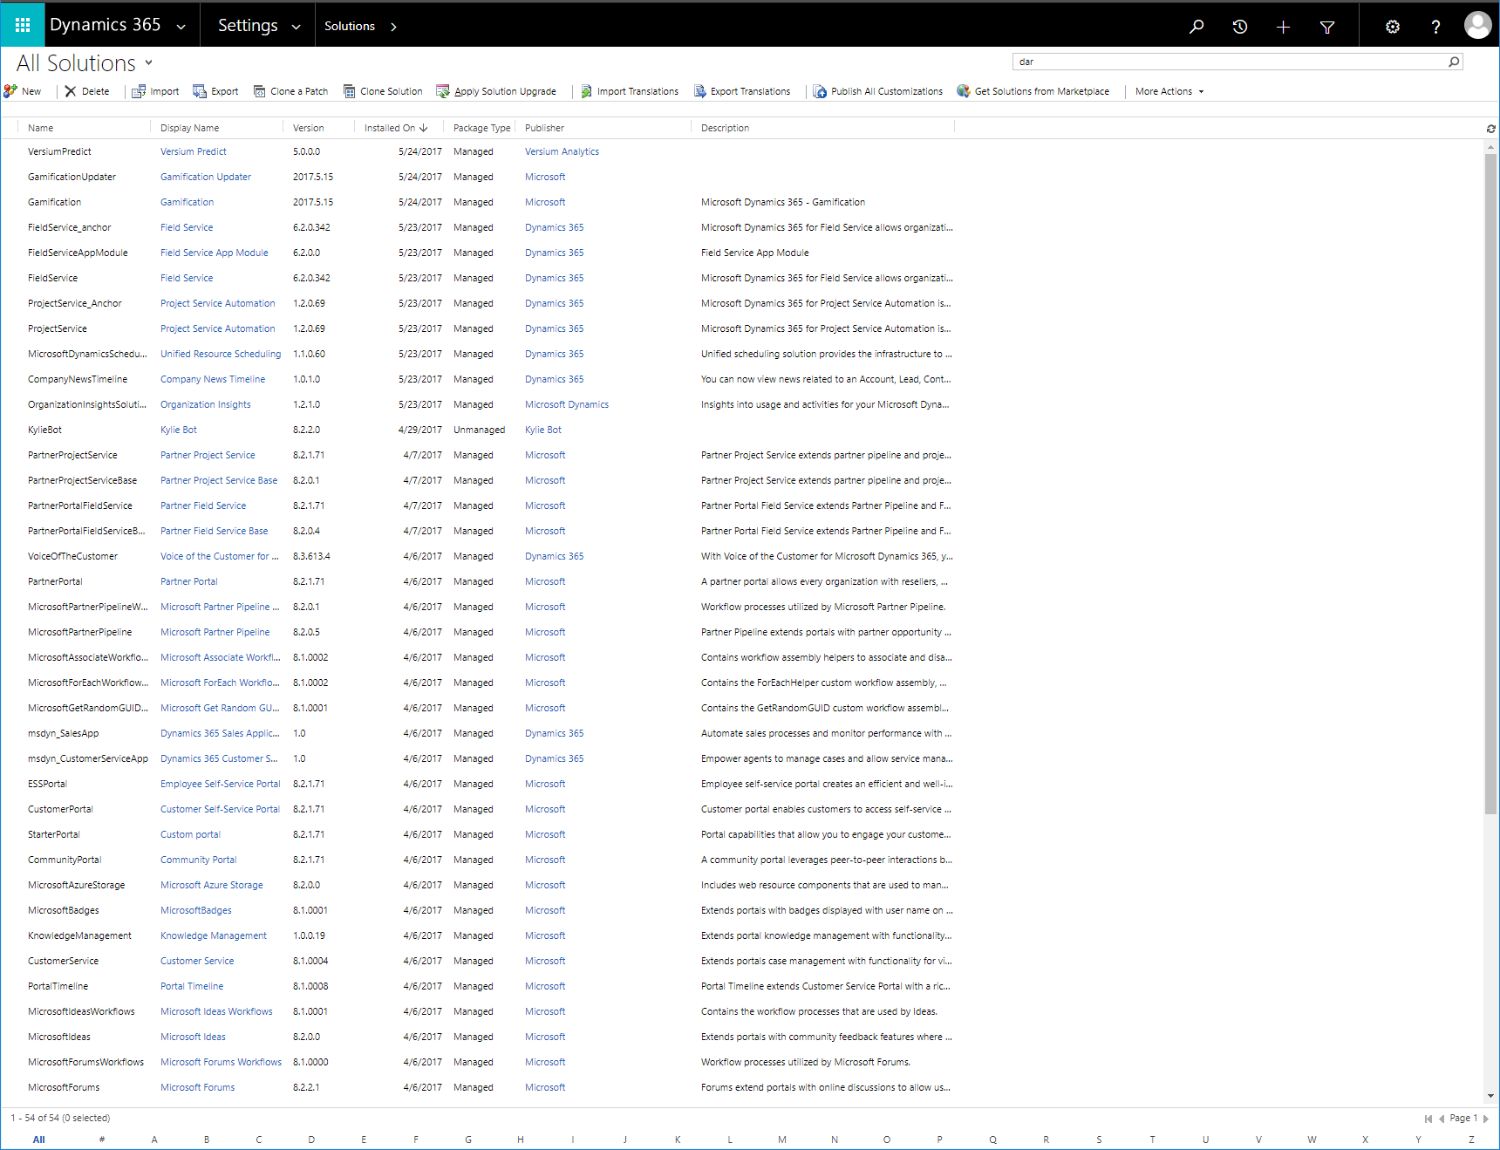This screenshot has width=1500, height=1150.
Task: Filter list by letter F
Action: [416, 1140]
